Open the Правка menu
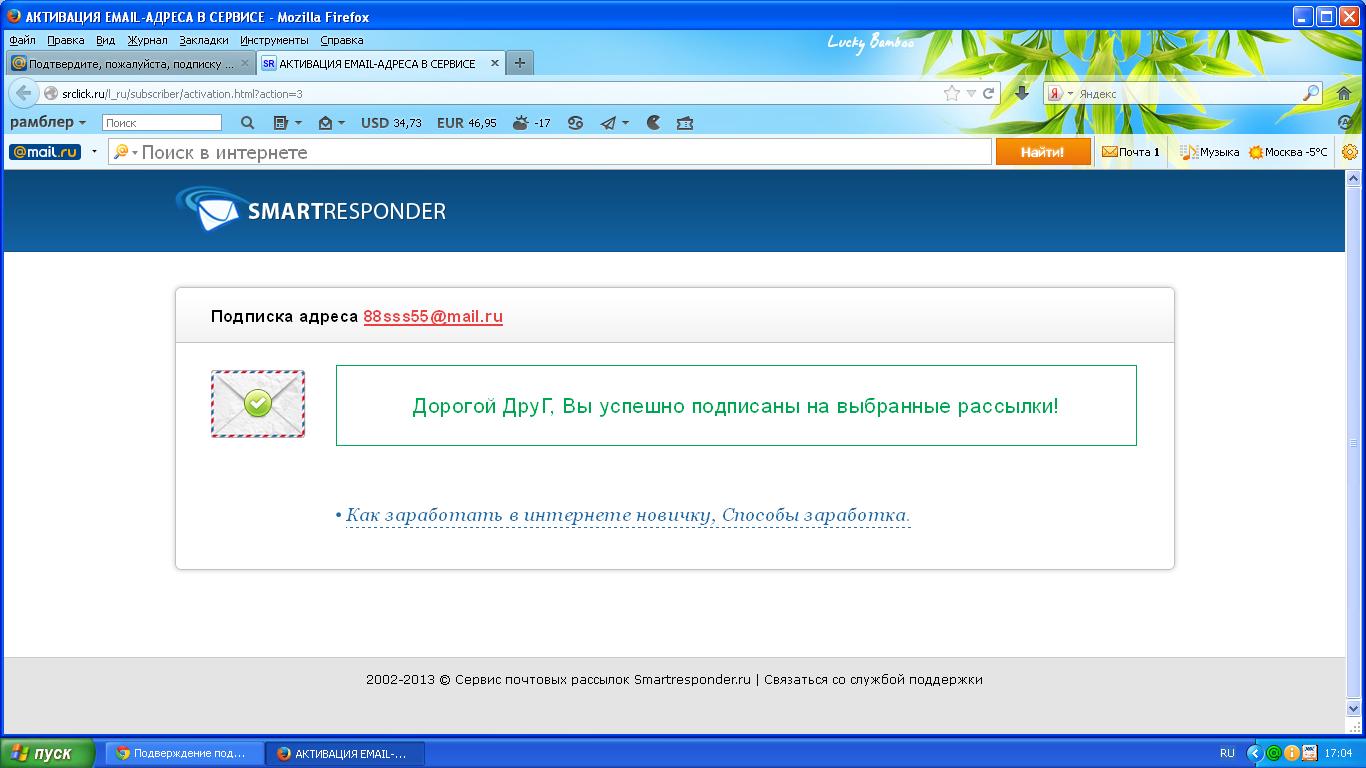This screenshot has height=768, width=1366. pyautogui.click(x=66, y=40)
